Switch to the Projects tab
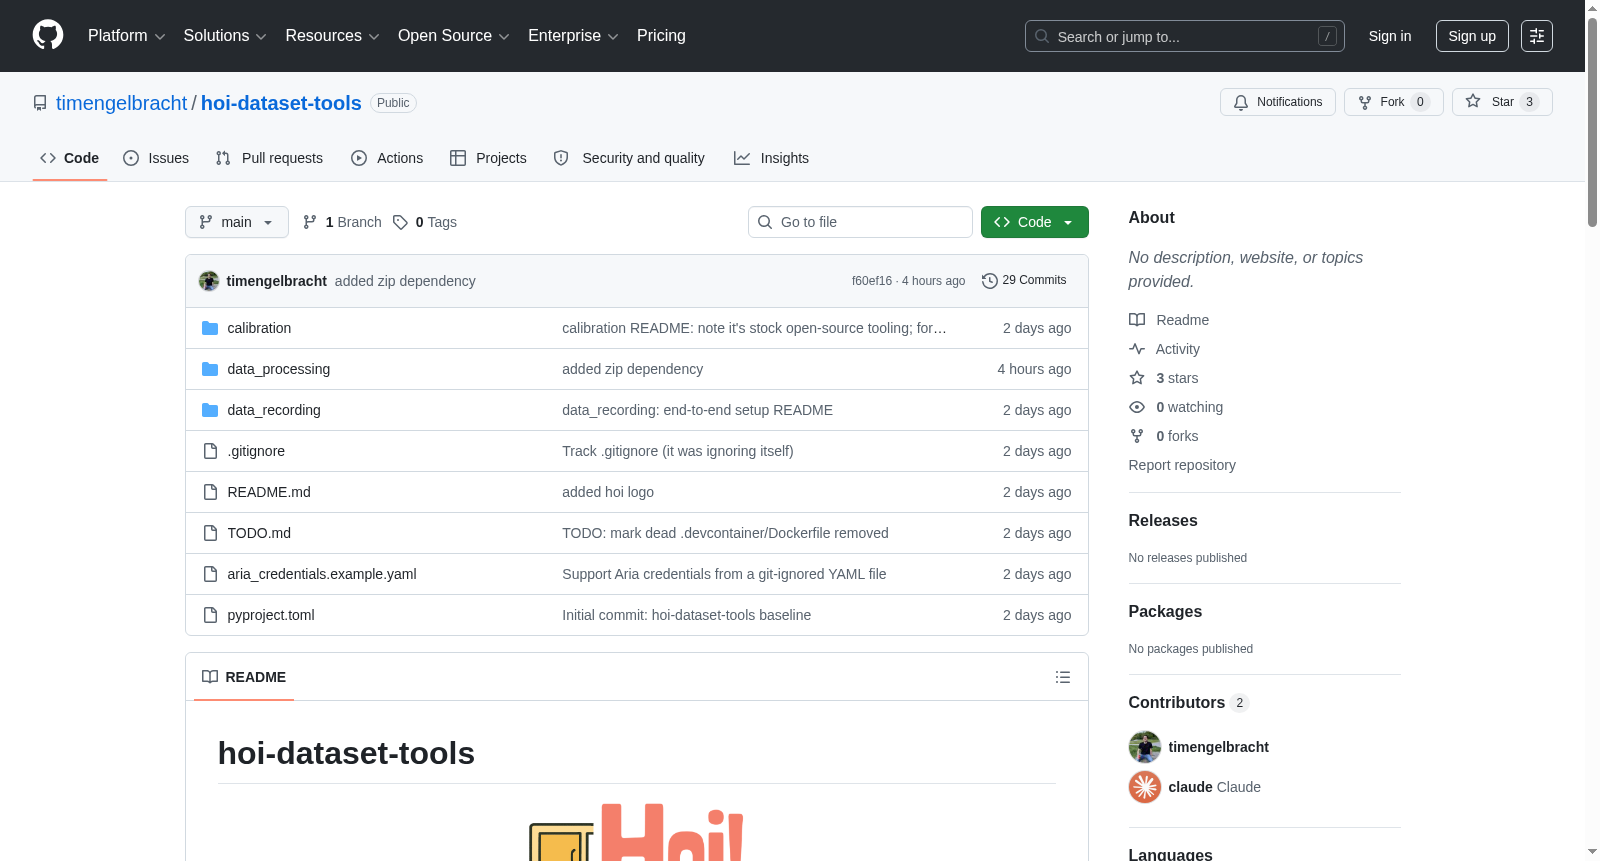The height and width of the screenshot is (861, 1600). [x=488, y=158]
